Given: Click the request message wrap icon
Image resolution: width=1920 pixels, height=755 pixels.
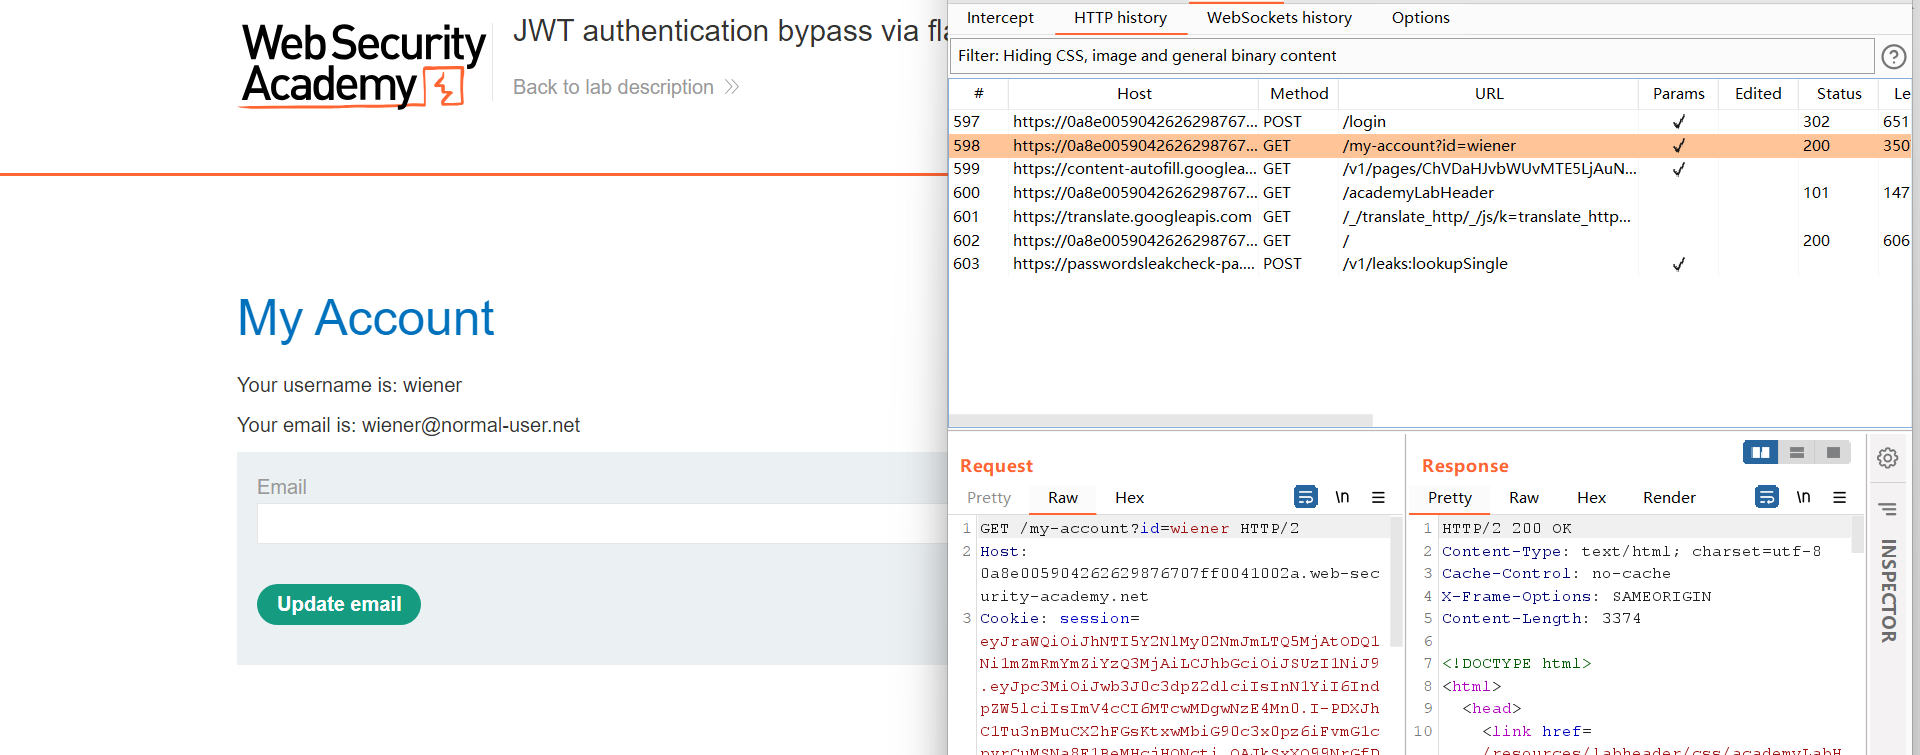Looking at the screenshot, I should pyautogui.click(x=1305, y=497).
